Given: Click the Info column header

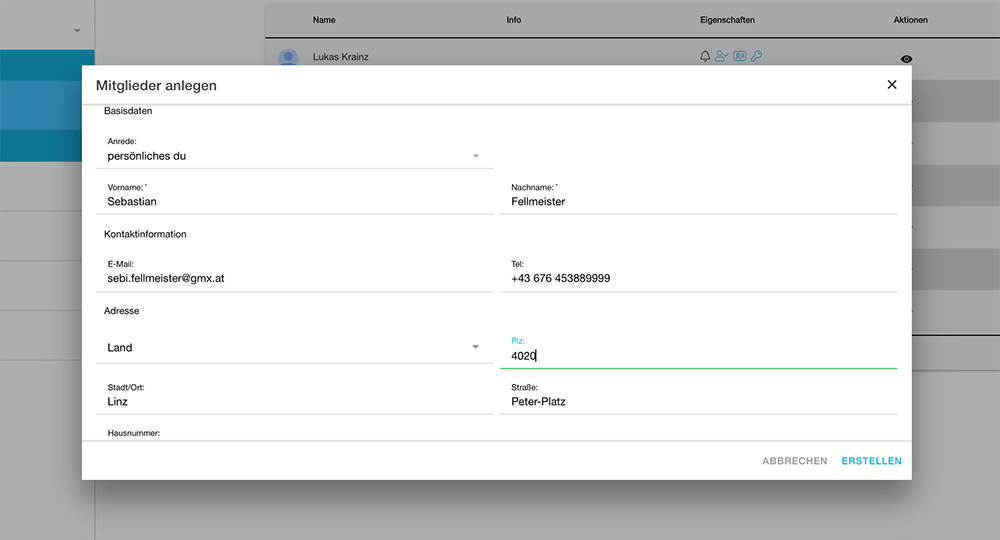Looking at the screenshot, I should pyautogui.click(x=513, y=20).
